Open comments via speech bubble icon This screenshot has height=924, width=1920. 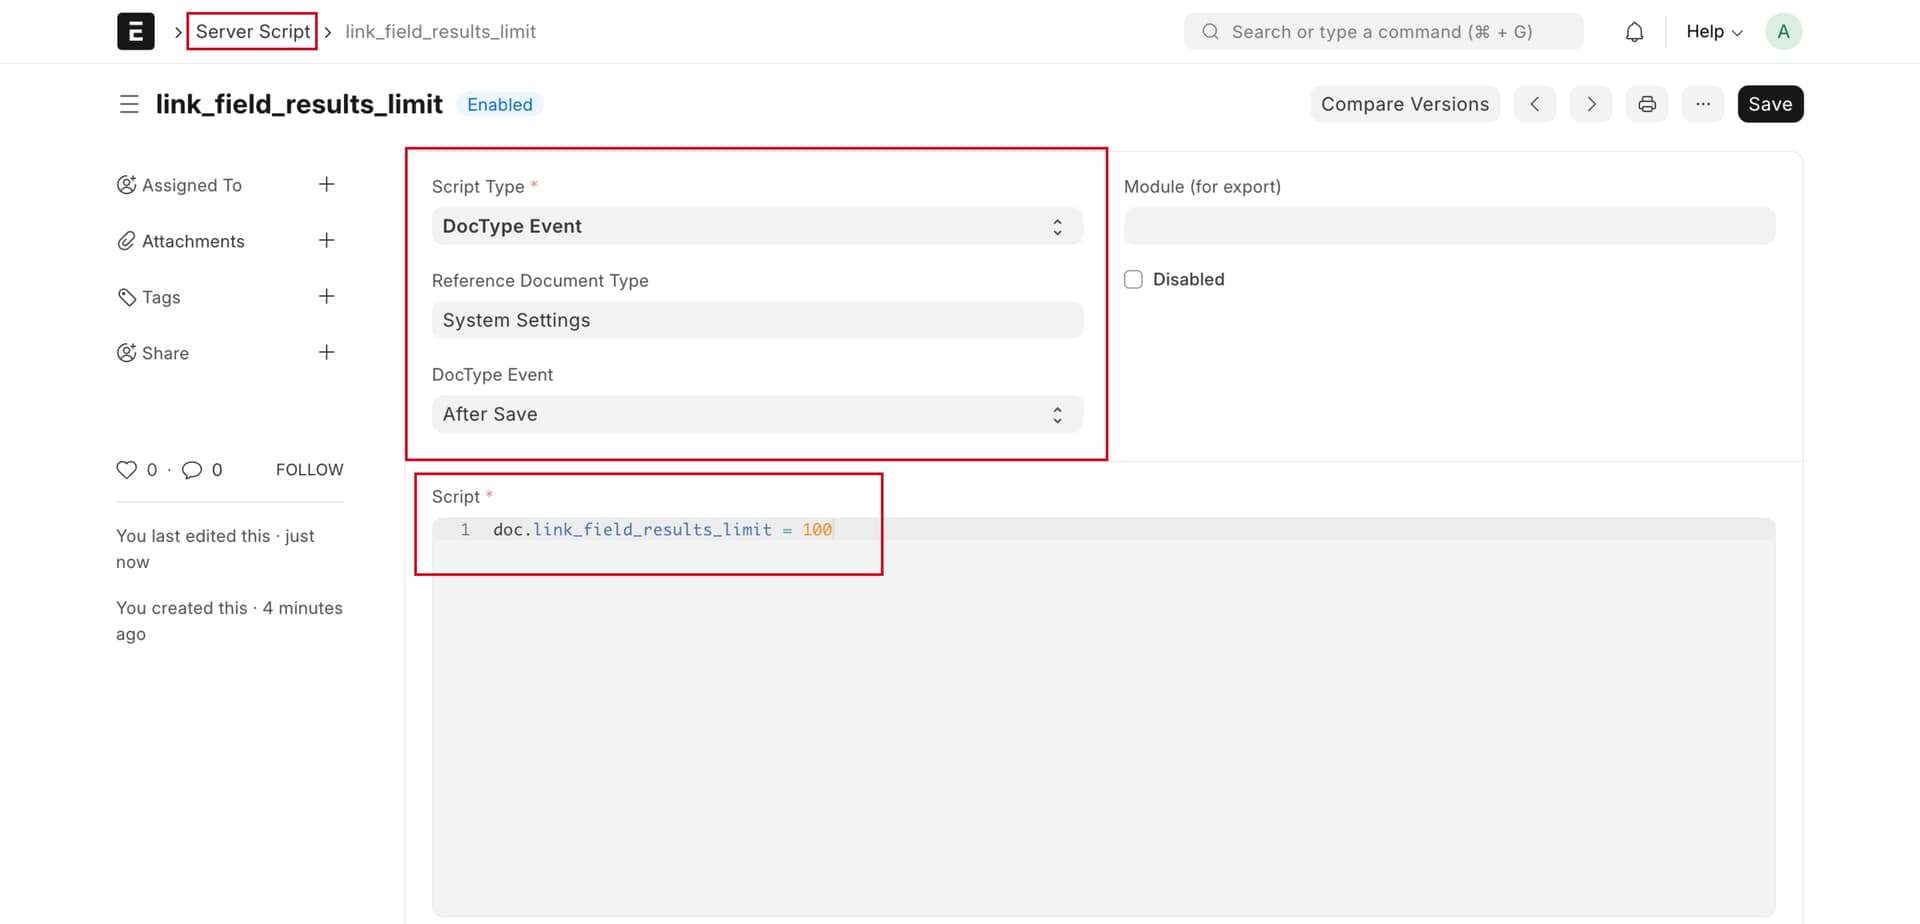[x=191, y=469]
